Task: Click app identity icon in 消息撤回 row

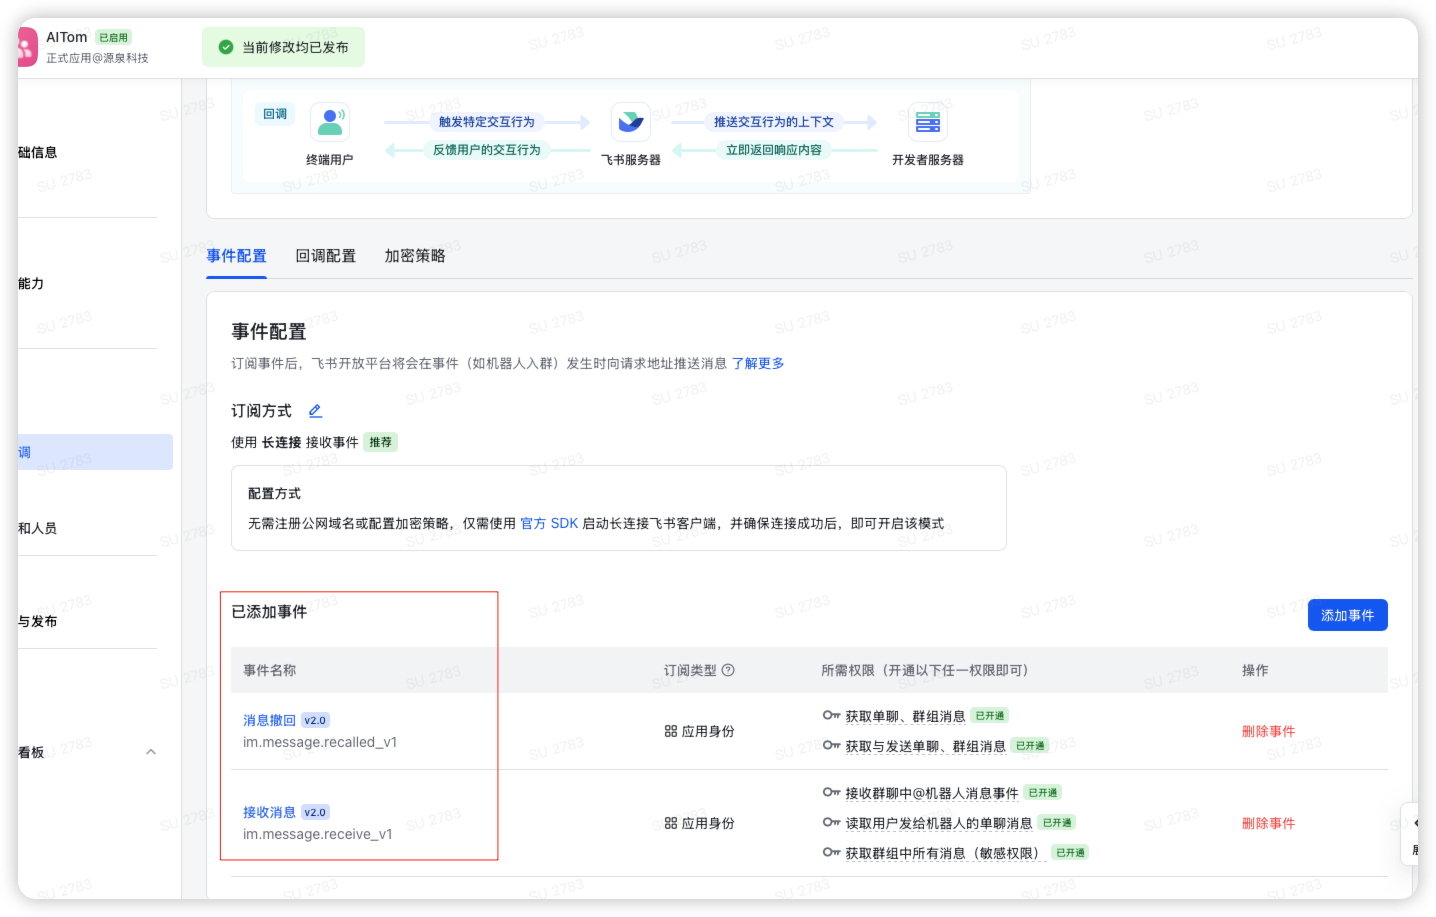Action: click(671, 731)
